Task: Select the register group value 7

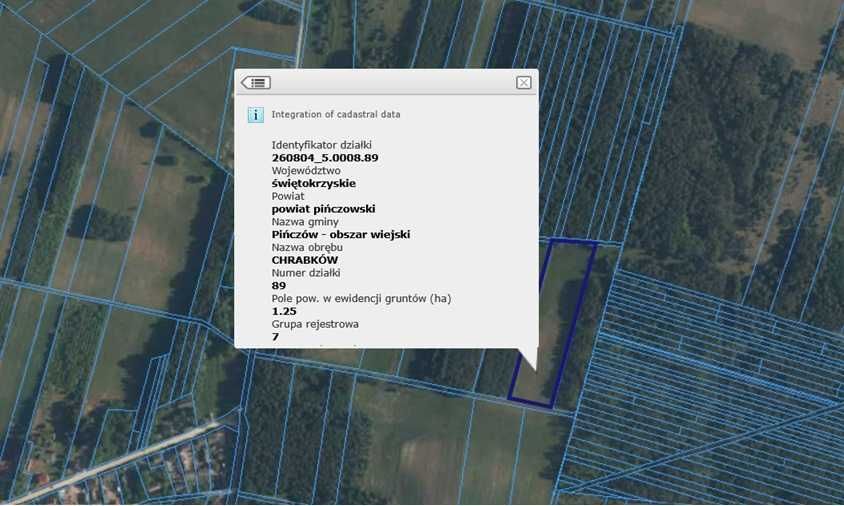Action: pyautogui.click(x=275, y=337)
